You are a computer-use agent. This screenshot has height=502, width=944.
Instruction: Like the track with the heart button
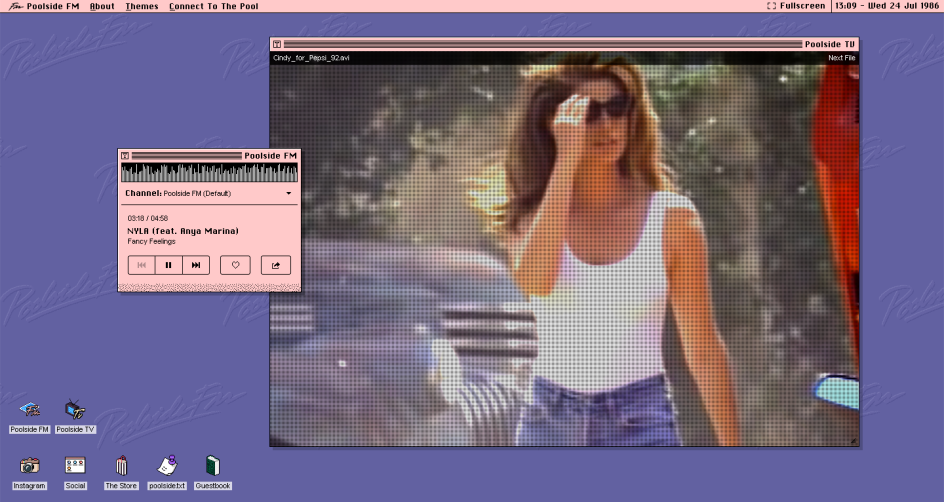[235, 265]
